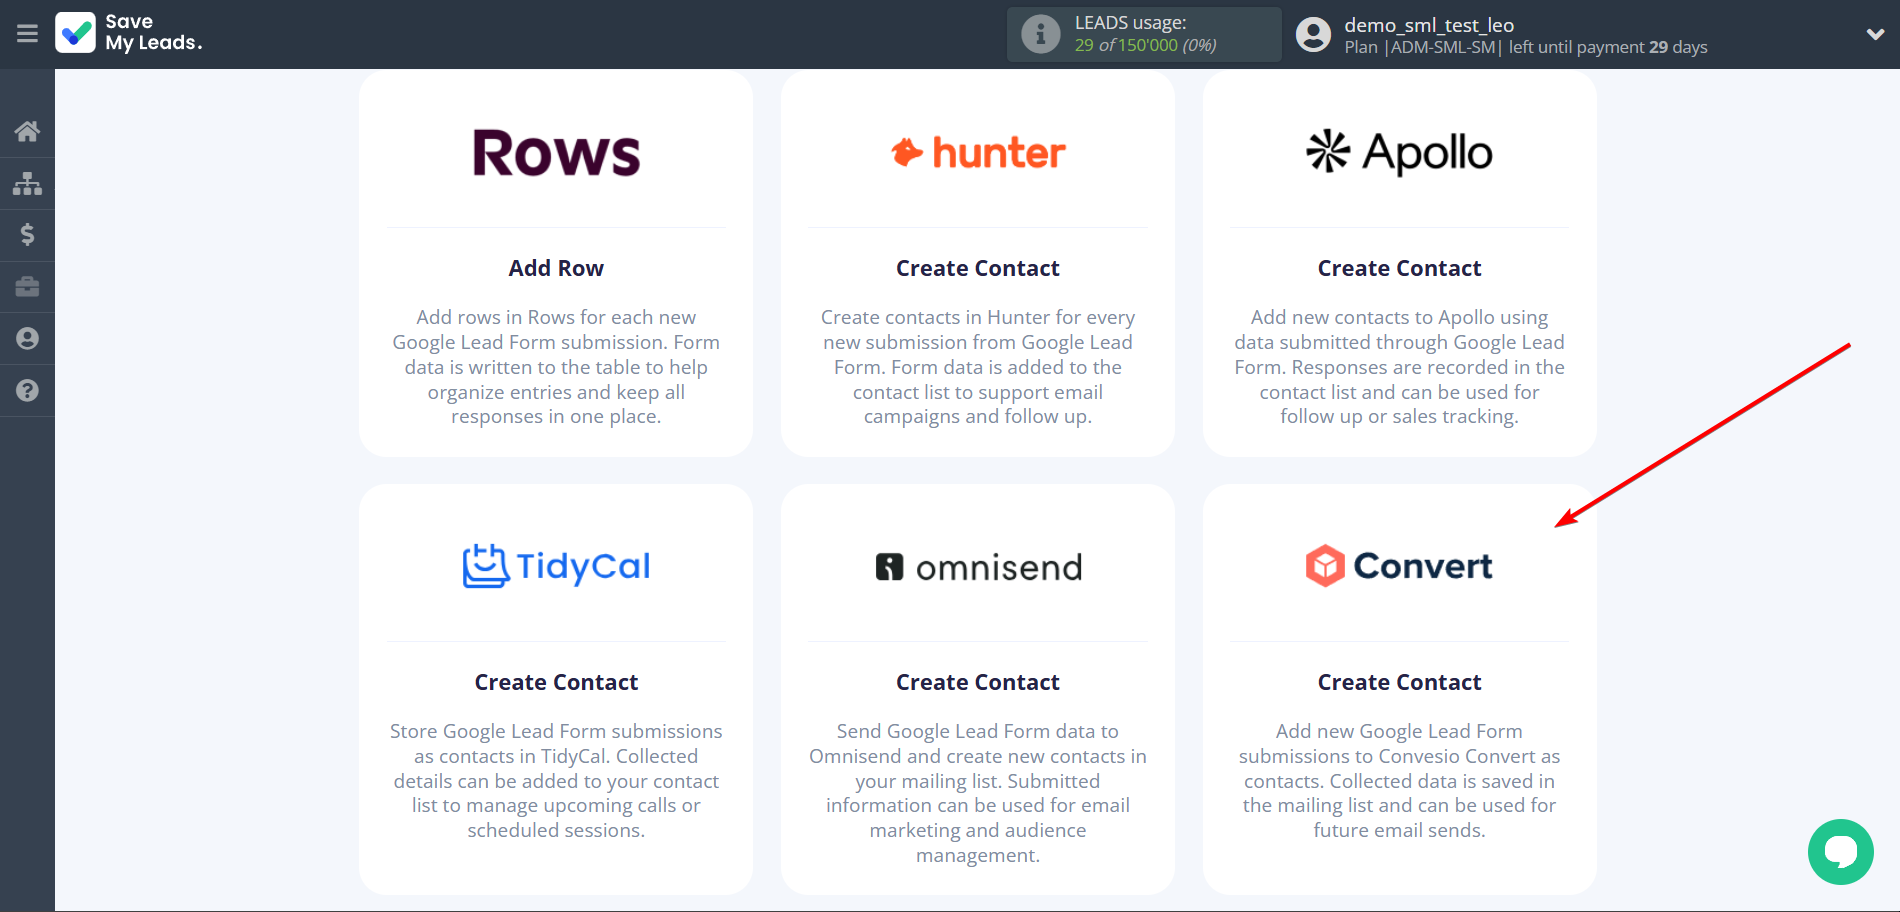Click the LEADS usage label
The width and height of the screenshot is (1900, 912).
click(x=1131, y=23)
